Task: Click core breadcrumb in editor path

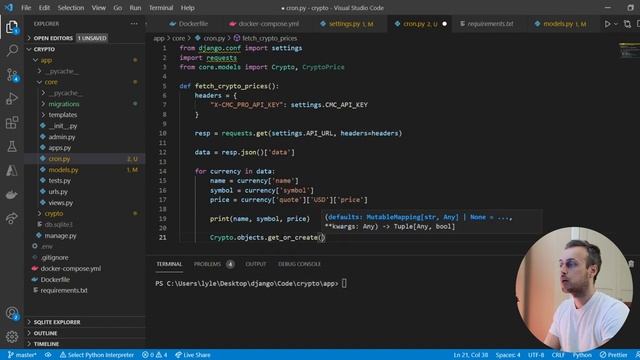Action: tap(178, 38)
